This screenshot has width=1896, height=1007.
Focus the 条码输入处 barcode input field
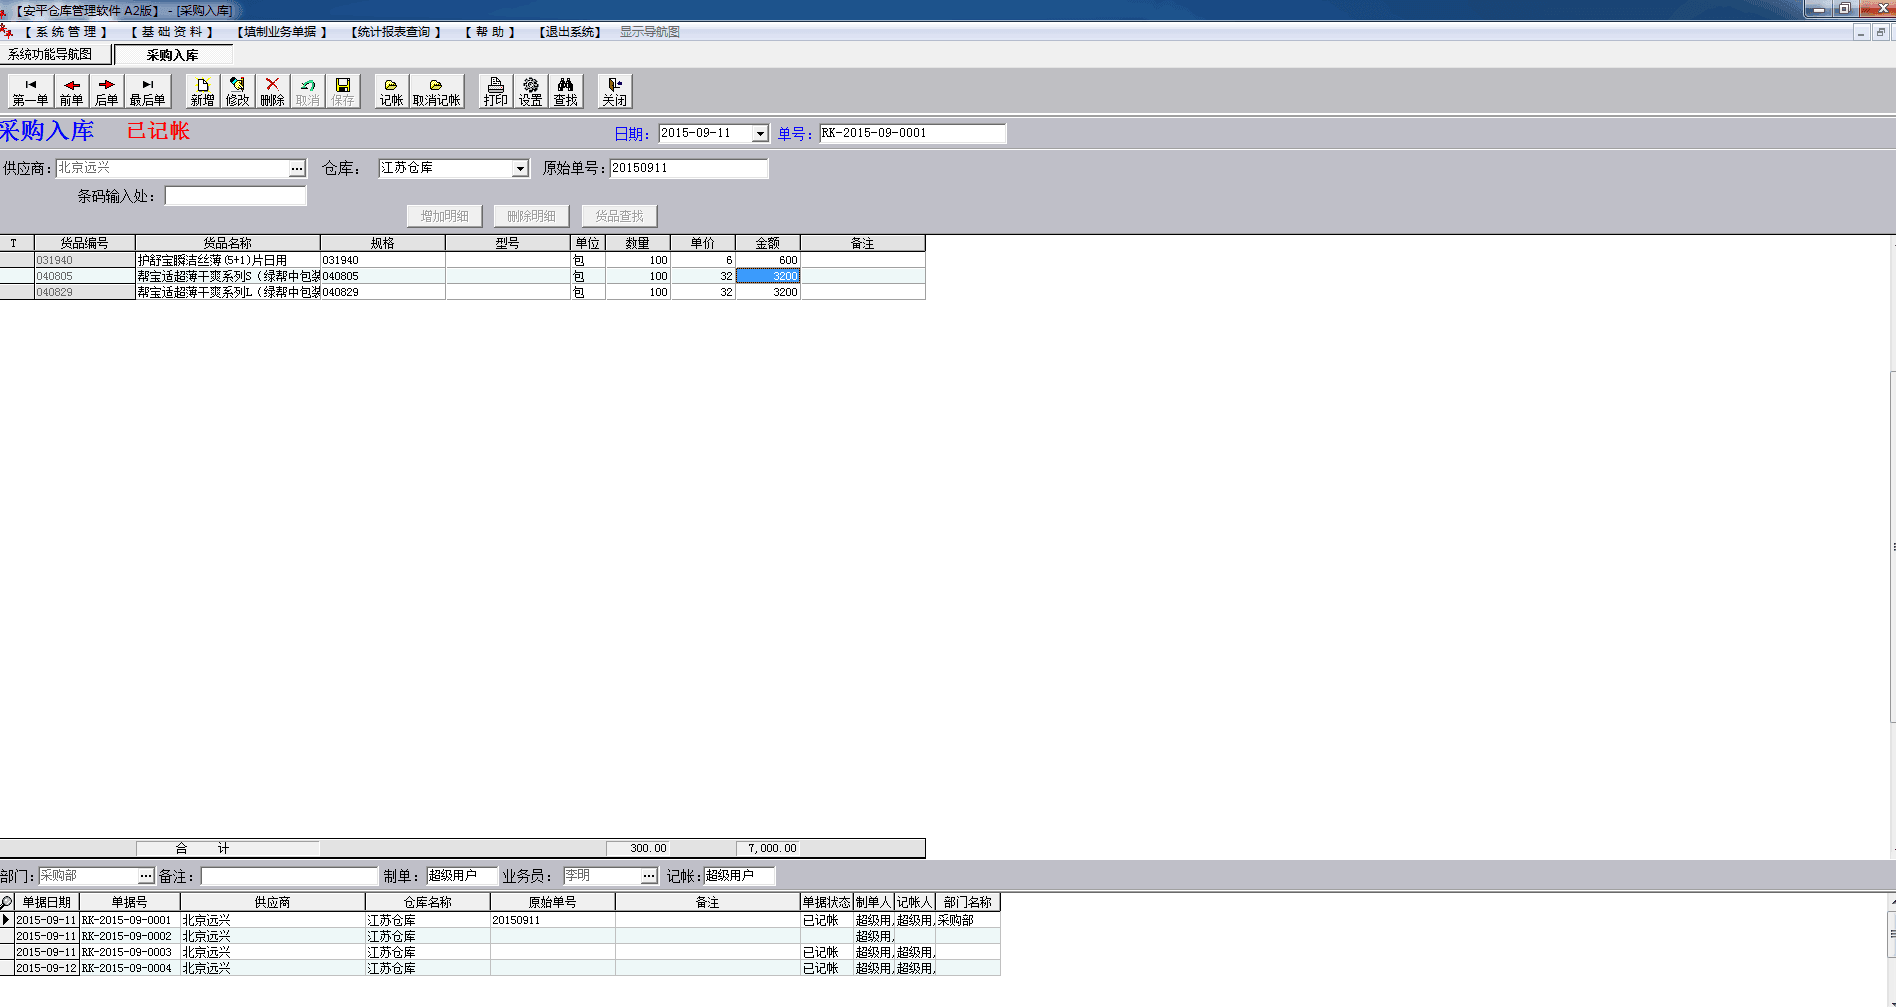coord(235,196)
